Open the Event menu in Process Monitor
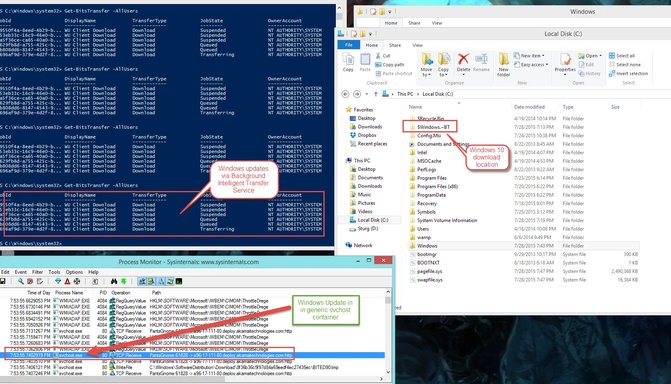The width and height of the screenshot is (671, 384). (21, 272)
